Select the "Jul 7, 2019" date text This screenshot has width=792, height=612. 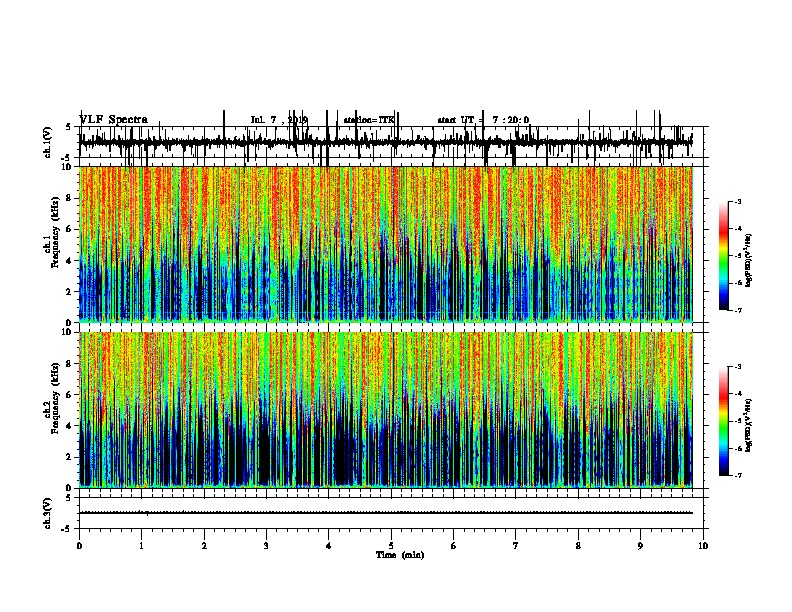[279, 120]
